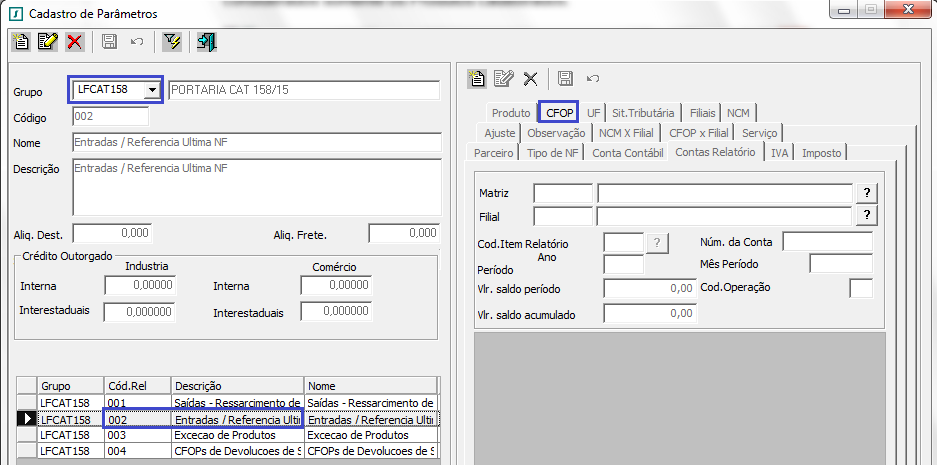Click the Filial lookup question mark button

click(x=867, y=216)
